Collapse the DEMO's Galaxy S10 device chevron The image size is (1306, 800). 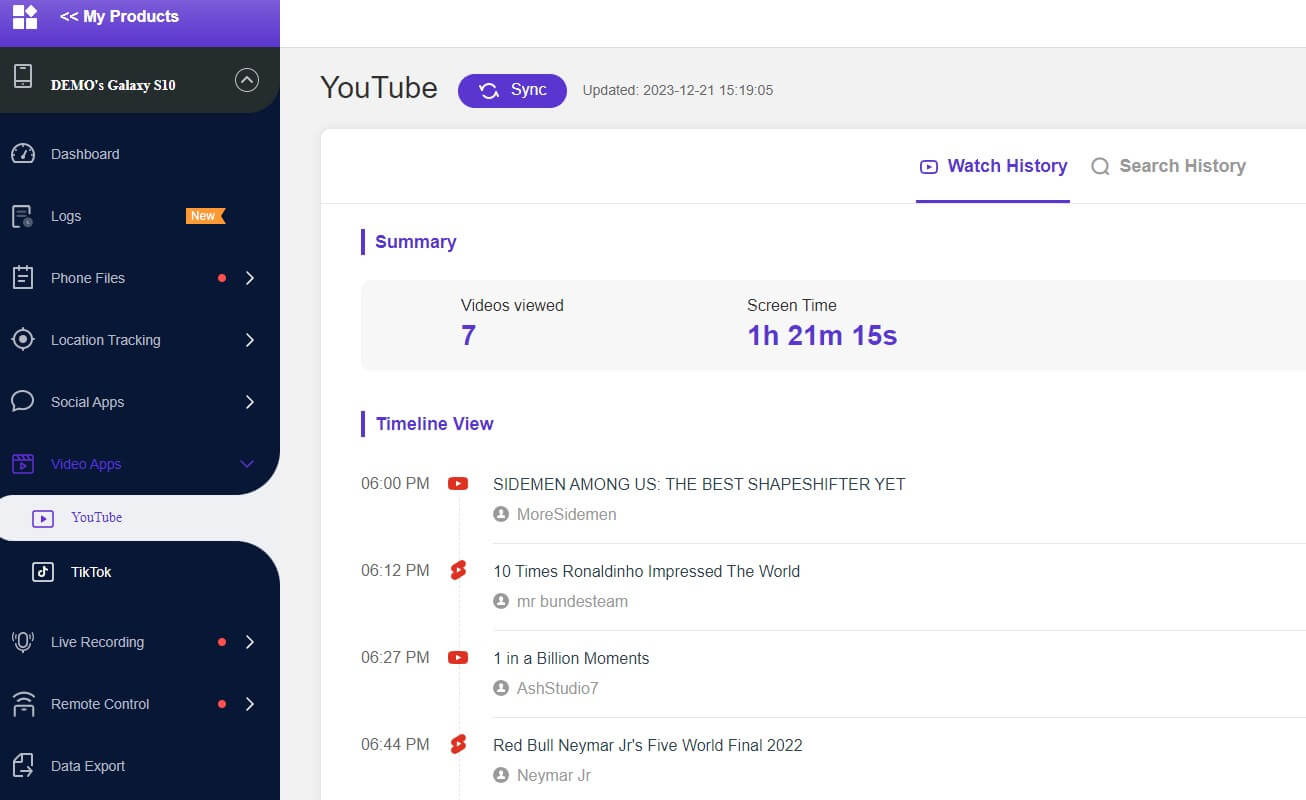click(x=246, y=80)
